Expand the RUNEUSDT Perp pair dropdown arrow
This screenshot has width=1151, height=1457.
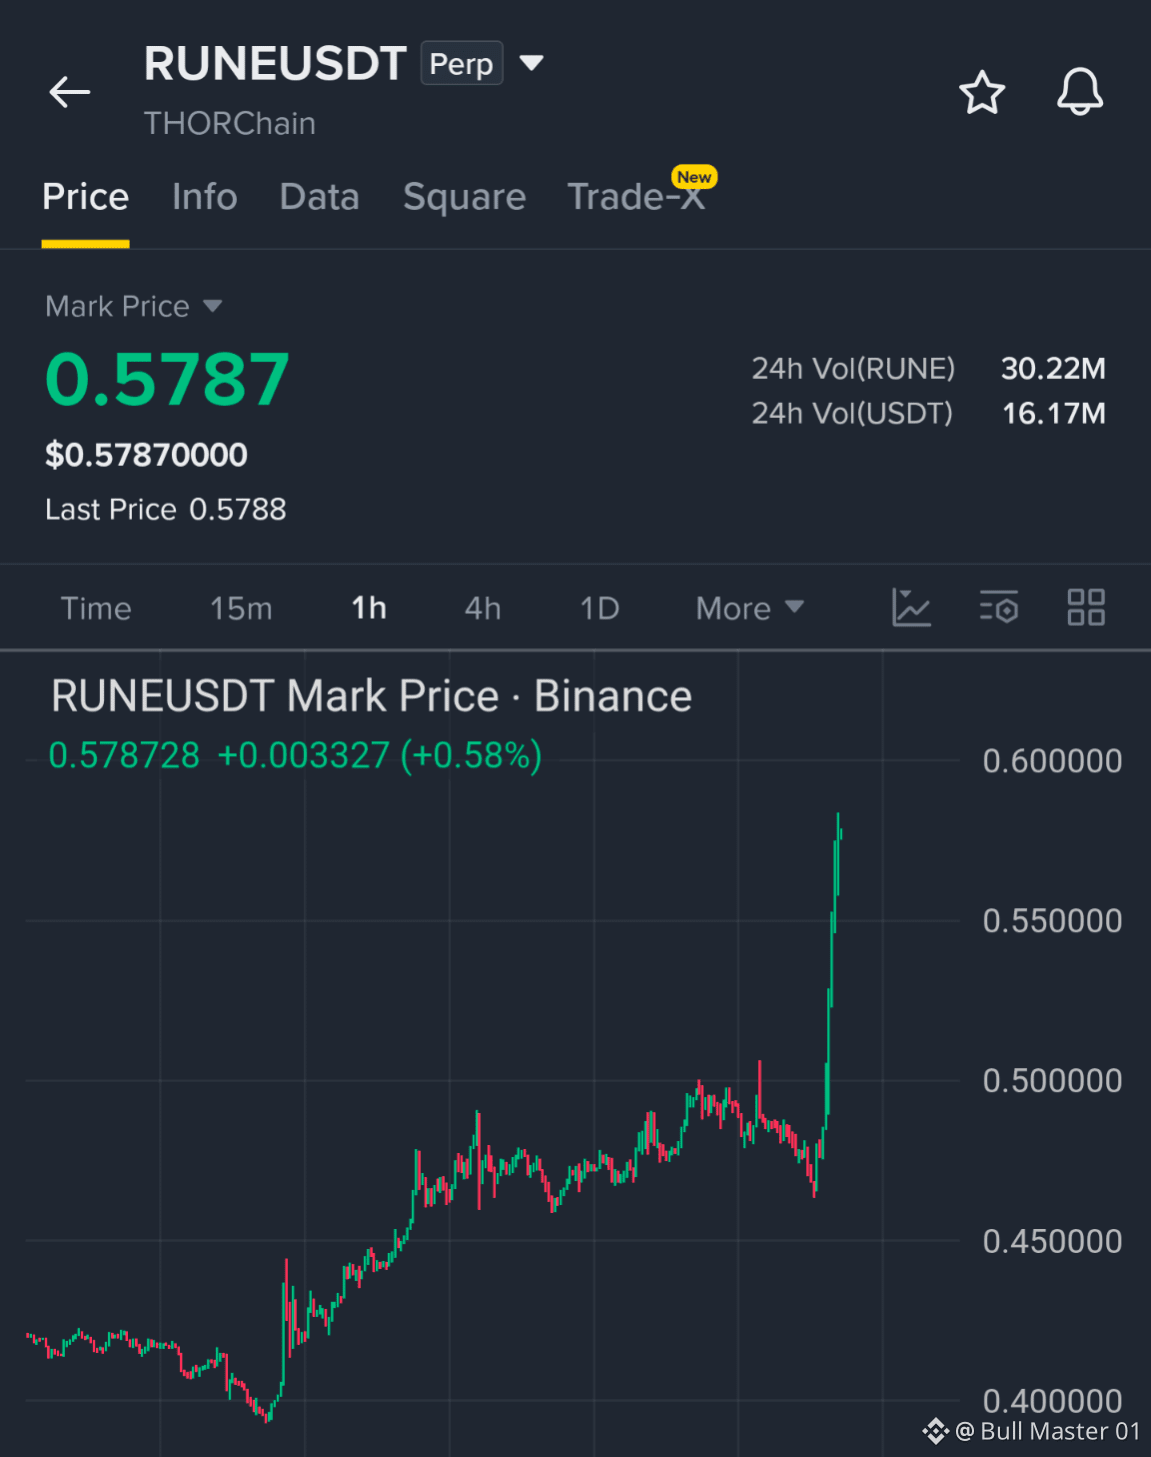[x=532, y=63]
